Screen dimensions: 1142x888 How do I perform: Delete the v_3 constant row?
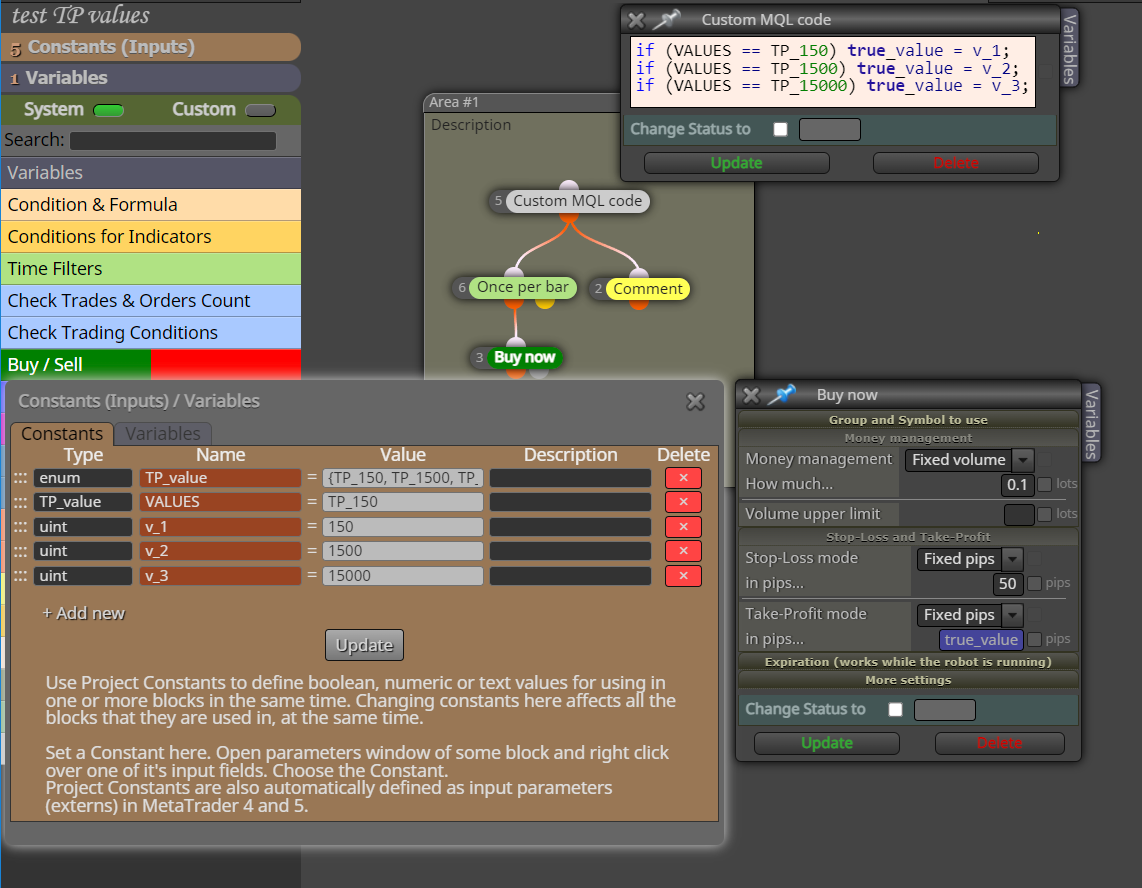683,575
